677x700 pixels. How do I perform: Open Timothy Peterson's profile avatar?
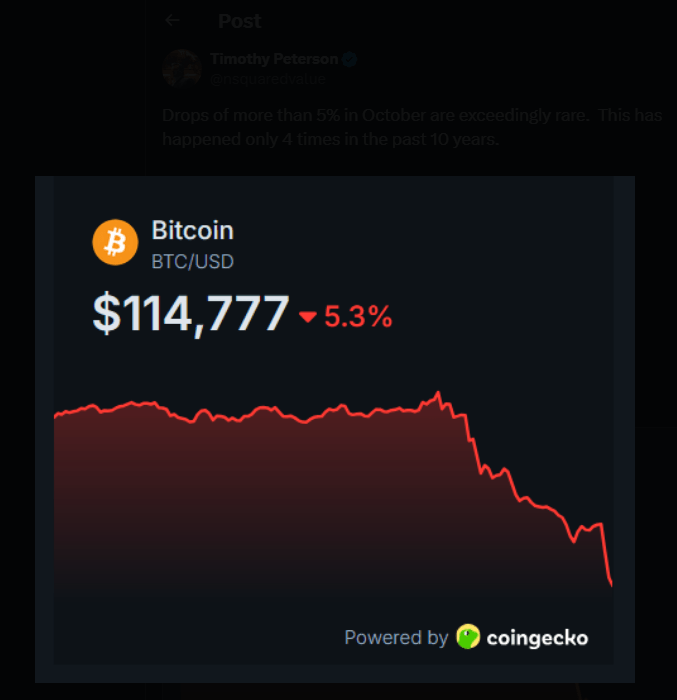pyautogui.click(x=181, y=69)
